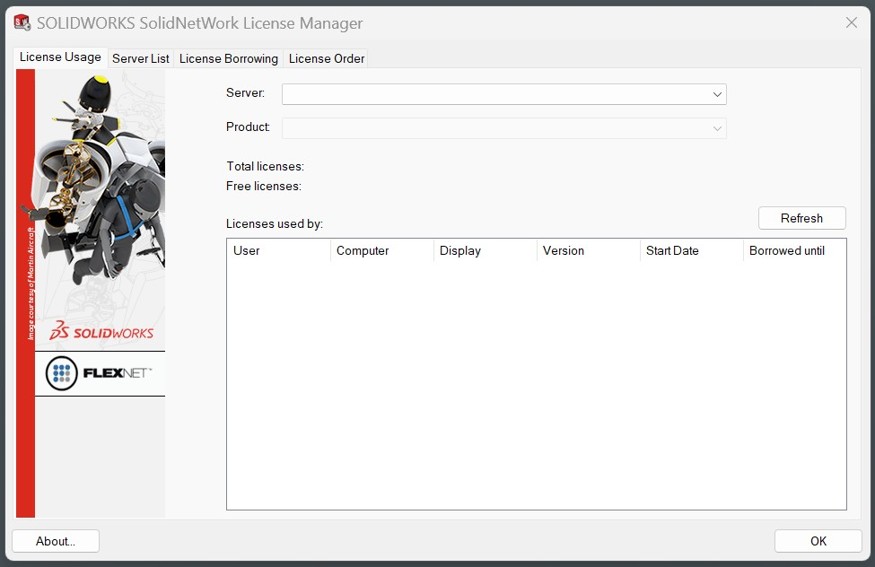Click the Refresh button
The height and width of the screenshot is (567, 875).
point(802,218)
